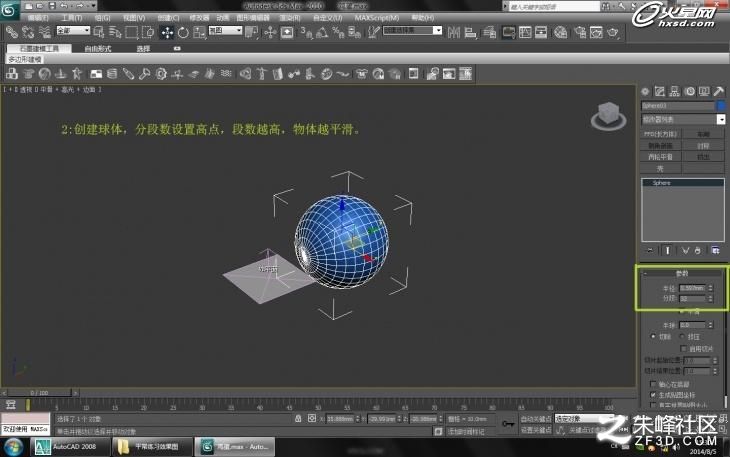
Task: Click the 自动关键点 auto key button
Action: 535,419
